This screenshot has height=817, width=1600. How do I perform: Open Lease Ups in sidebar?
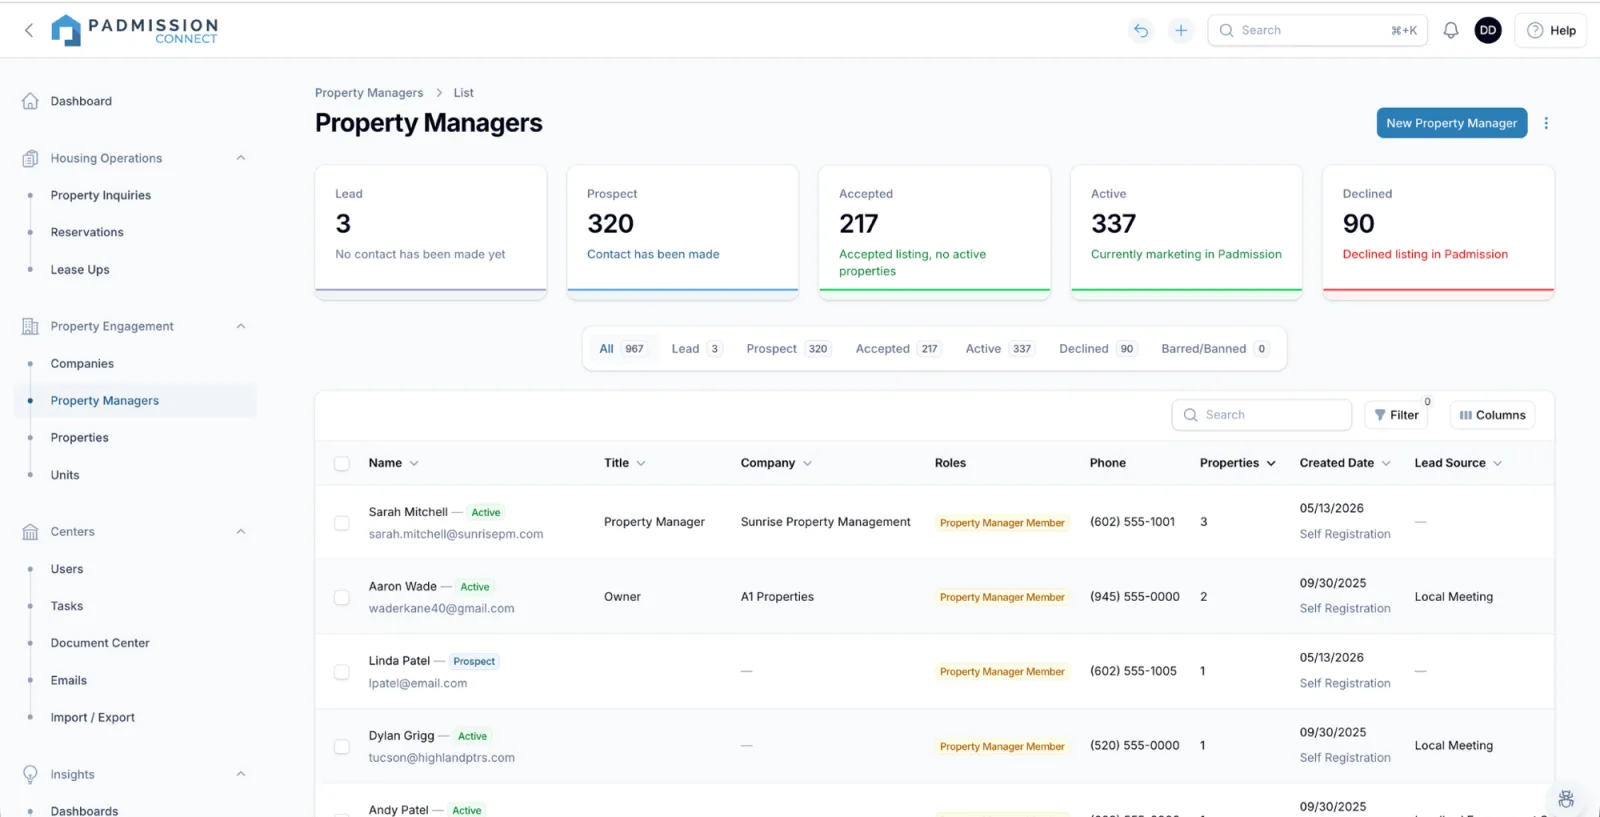coord(80,270)
